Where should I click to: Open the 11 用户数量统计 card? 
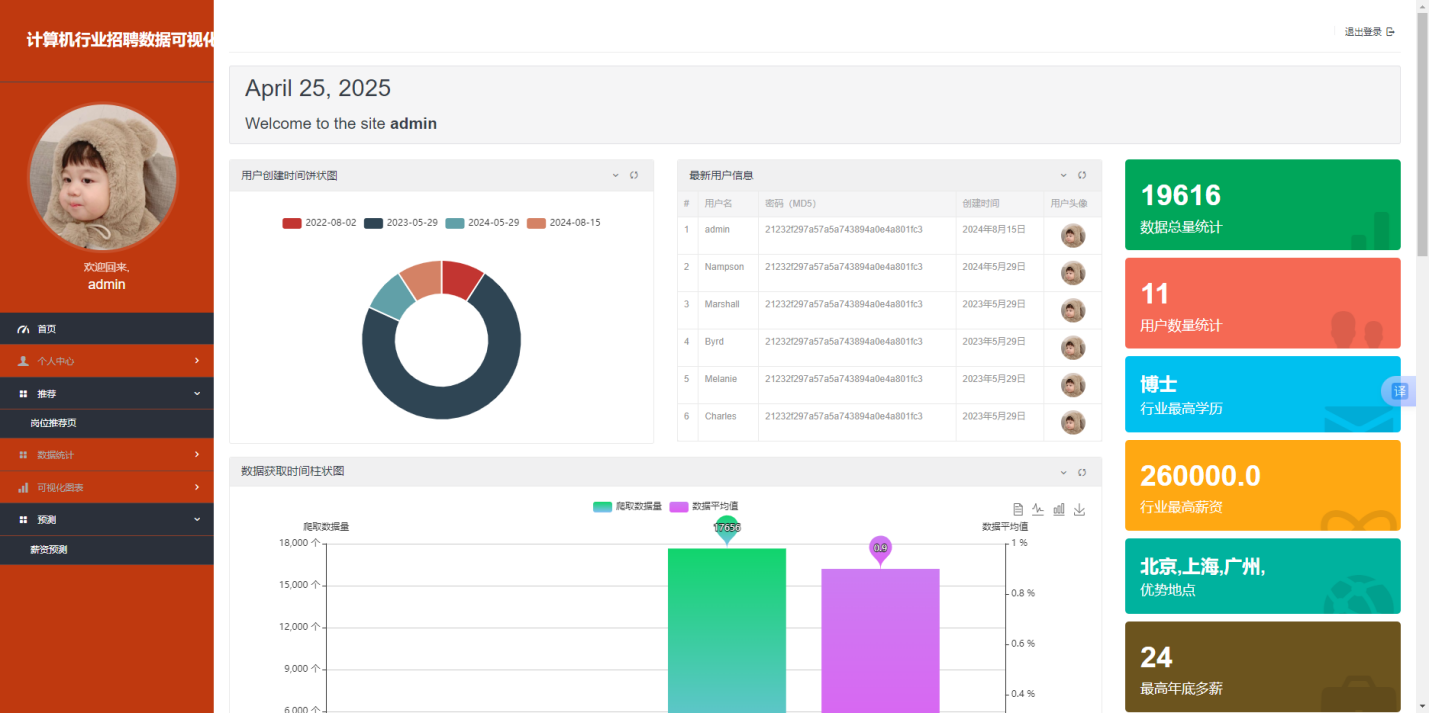[x=1263, y=303]
